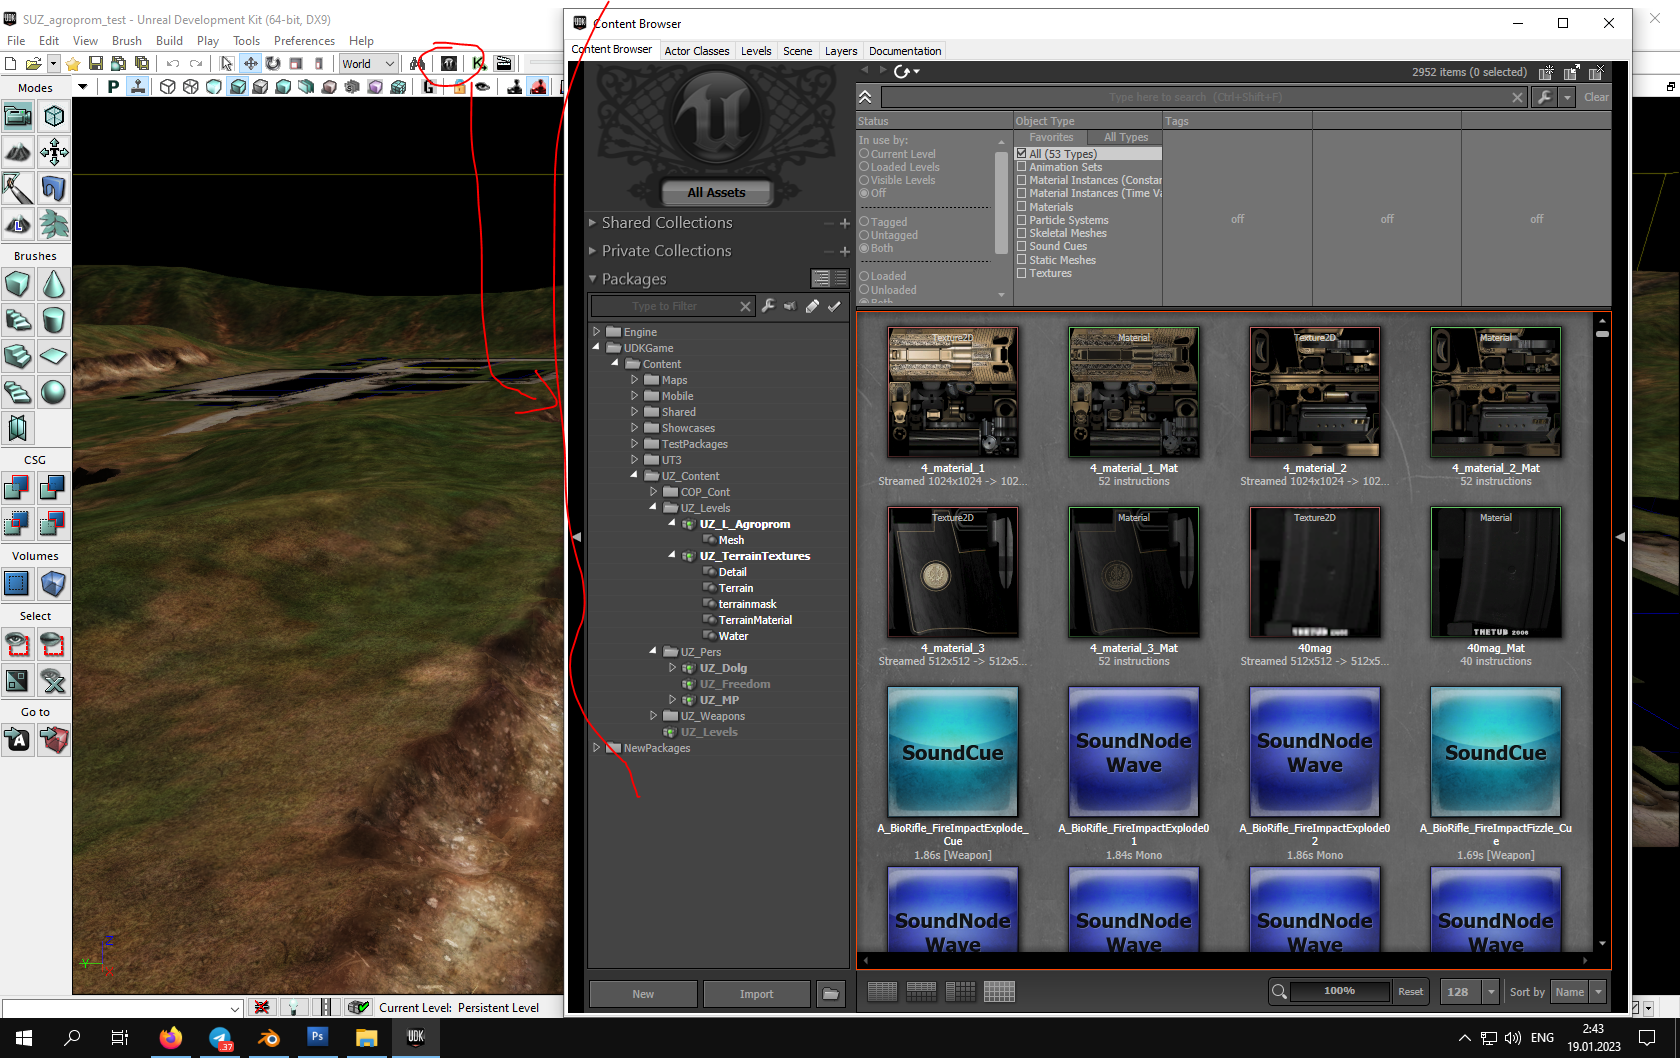Click the All Assets button
Image resolution: width=1680 pixels, height=1058 pixels.
(x=716, y=193)
